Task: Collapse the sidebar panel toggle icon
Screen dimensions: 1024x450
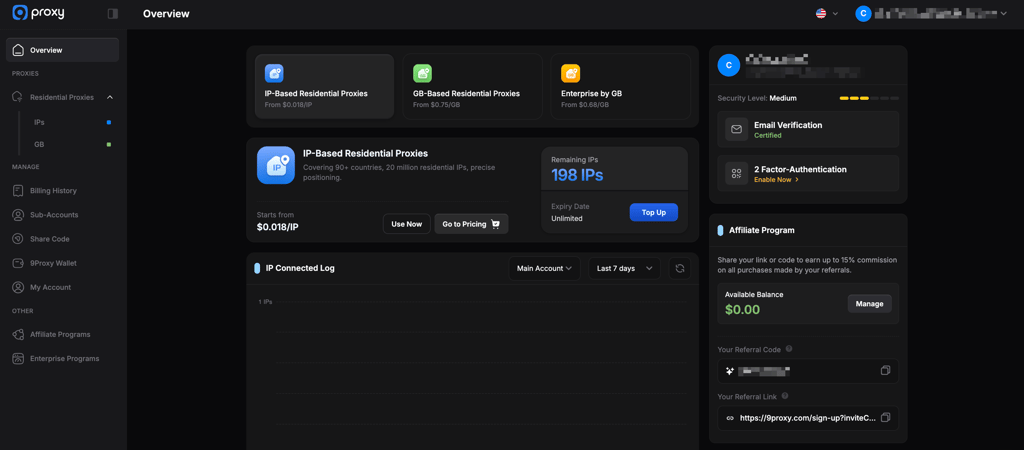Action: (x=112, y=13)
